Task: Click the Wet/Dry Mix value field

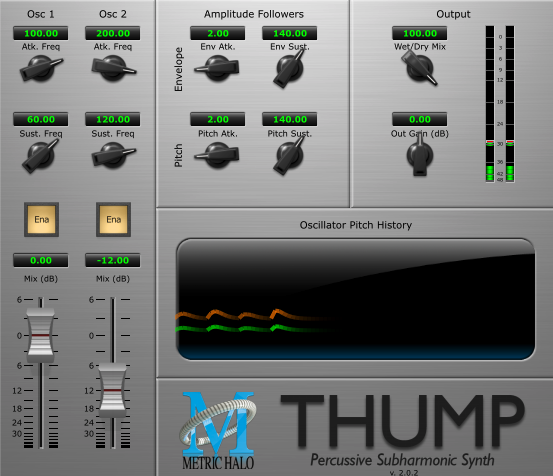Action: 420,33
